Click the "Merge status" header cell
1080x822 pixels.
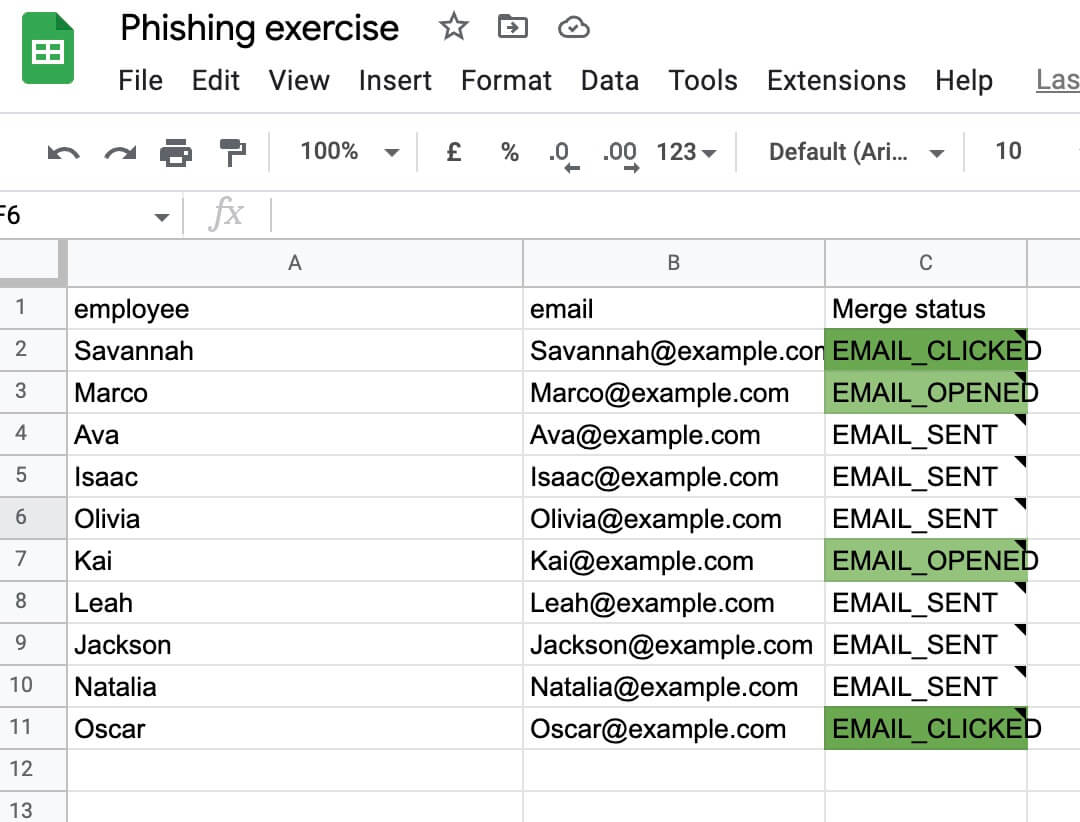pos(926,309)
